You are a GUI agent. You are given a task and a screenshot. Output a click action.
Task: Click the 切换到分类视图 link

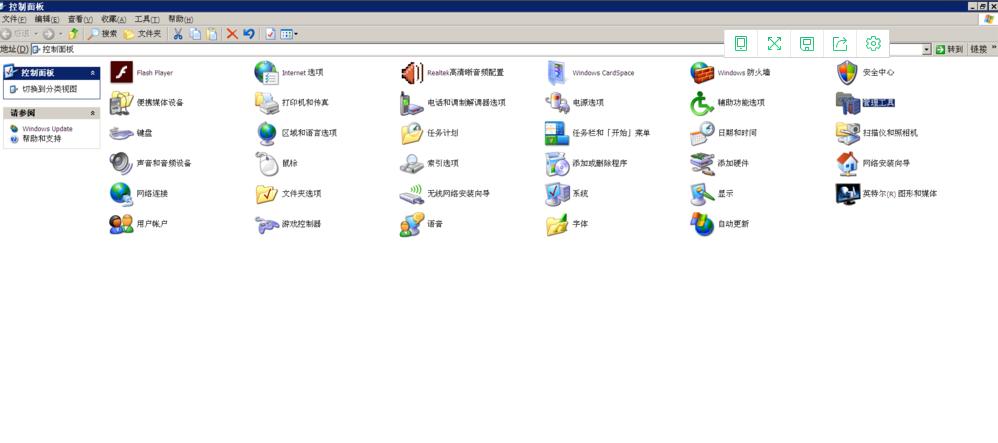click(x=50, y=89)
